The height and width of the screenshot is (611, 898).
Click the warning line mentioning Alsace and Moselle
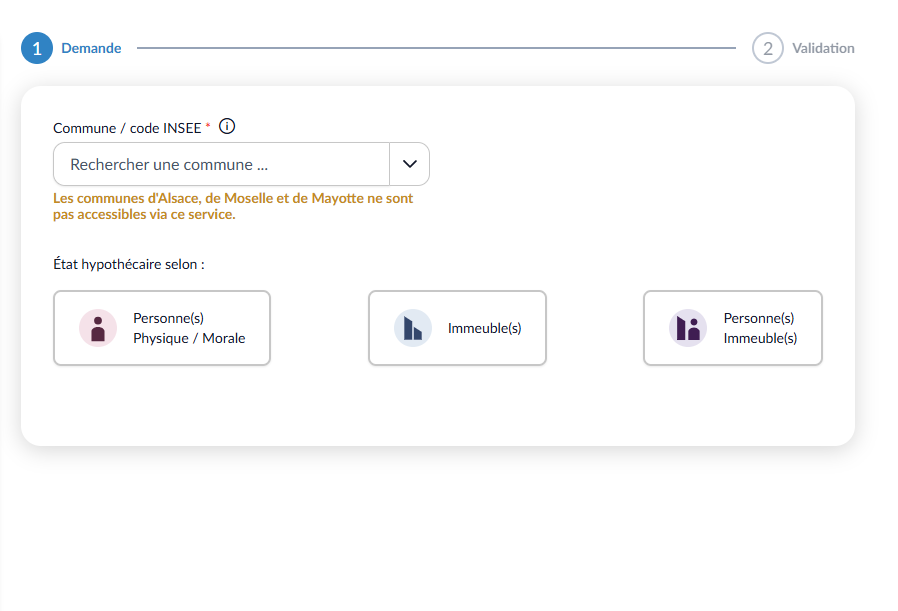(x=233, y=199)
